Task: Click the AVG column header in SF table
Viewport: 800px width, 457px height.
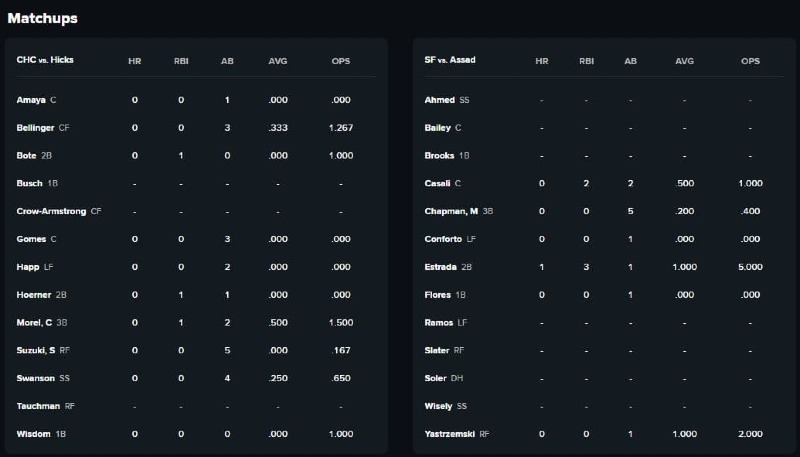Action: click(x=684, y=61)
